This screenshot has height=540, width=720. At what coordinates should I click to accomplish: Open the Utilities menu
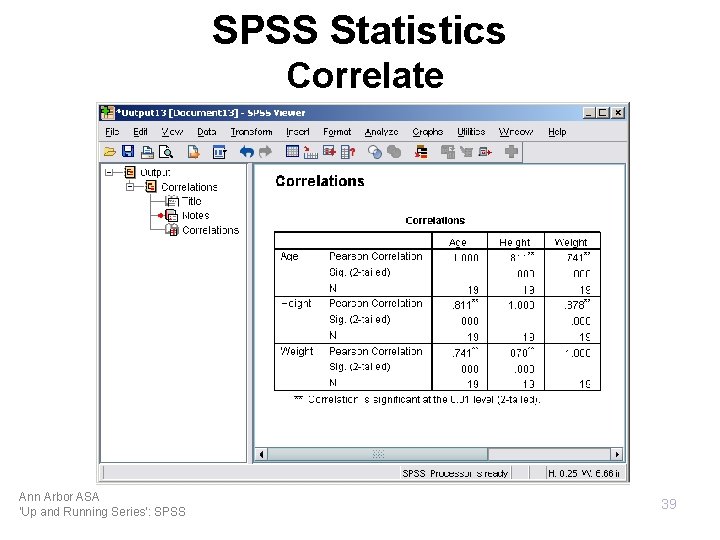[471, 132]
